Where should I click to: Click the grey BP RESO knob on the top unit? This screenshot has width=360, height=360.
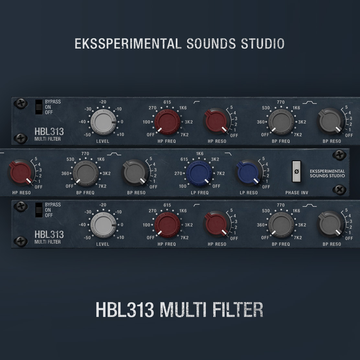[331, 122]
